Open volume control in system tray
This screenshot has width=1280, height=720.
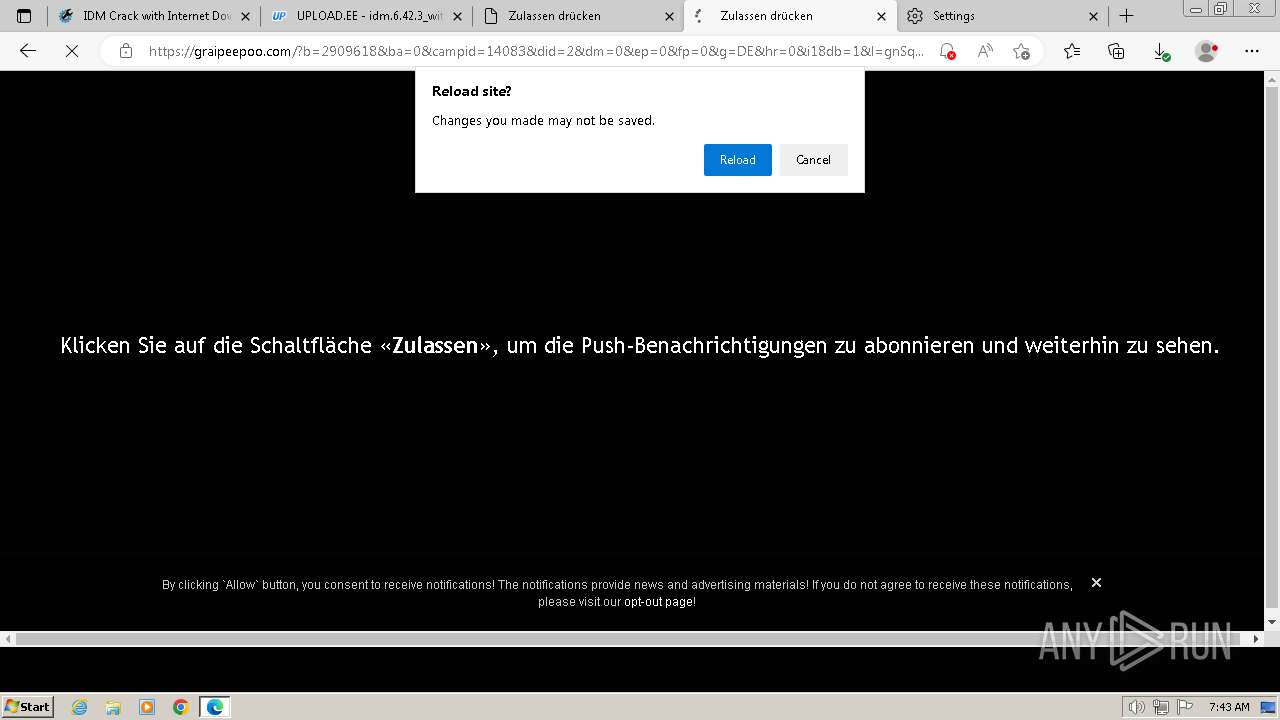[1137, 707]
